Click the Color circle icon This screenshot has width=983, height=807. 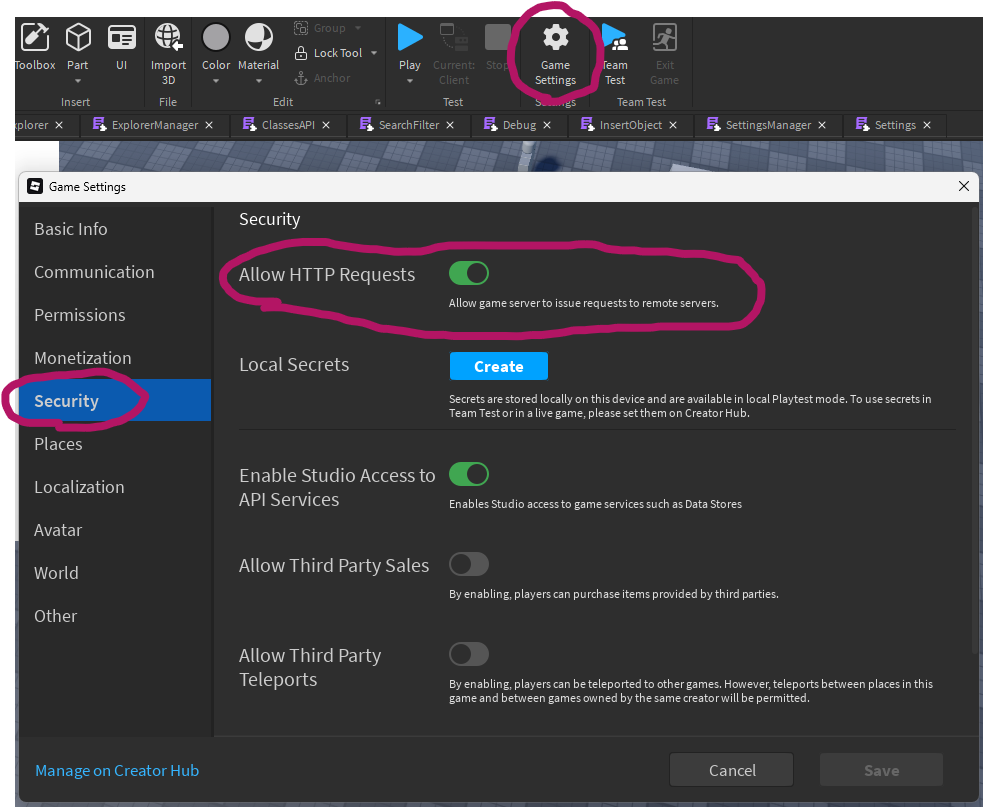pos(216,37)
